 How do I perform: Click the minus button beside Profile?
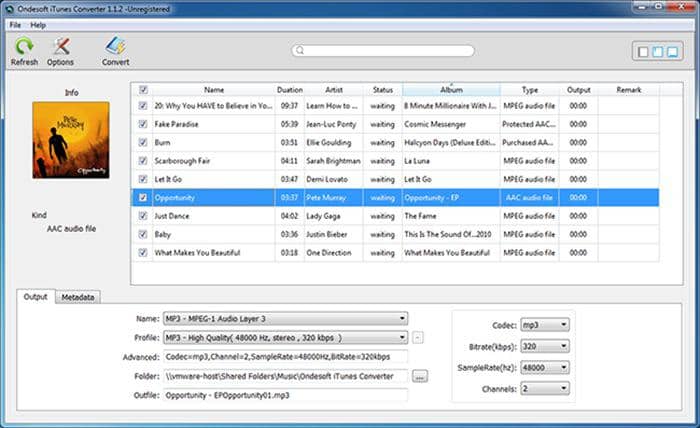[x=417, y=337]
